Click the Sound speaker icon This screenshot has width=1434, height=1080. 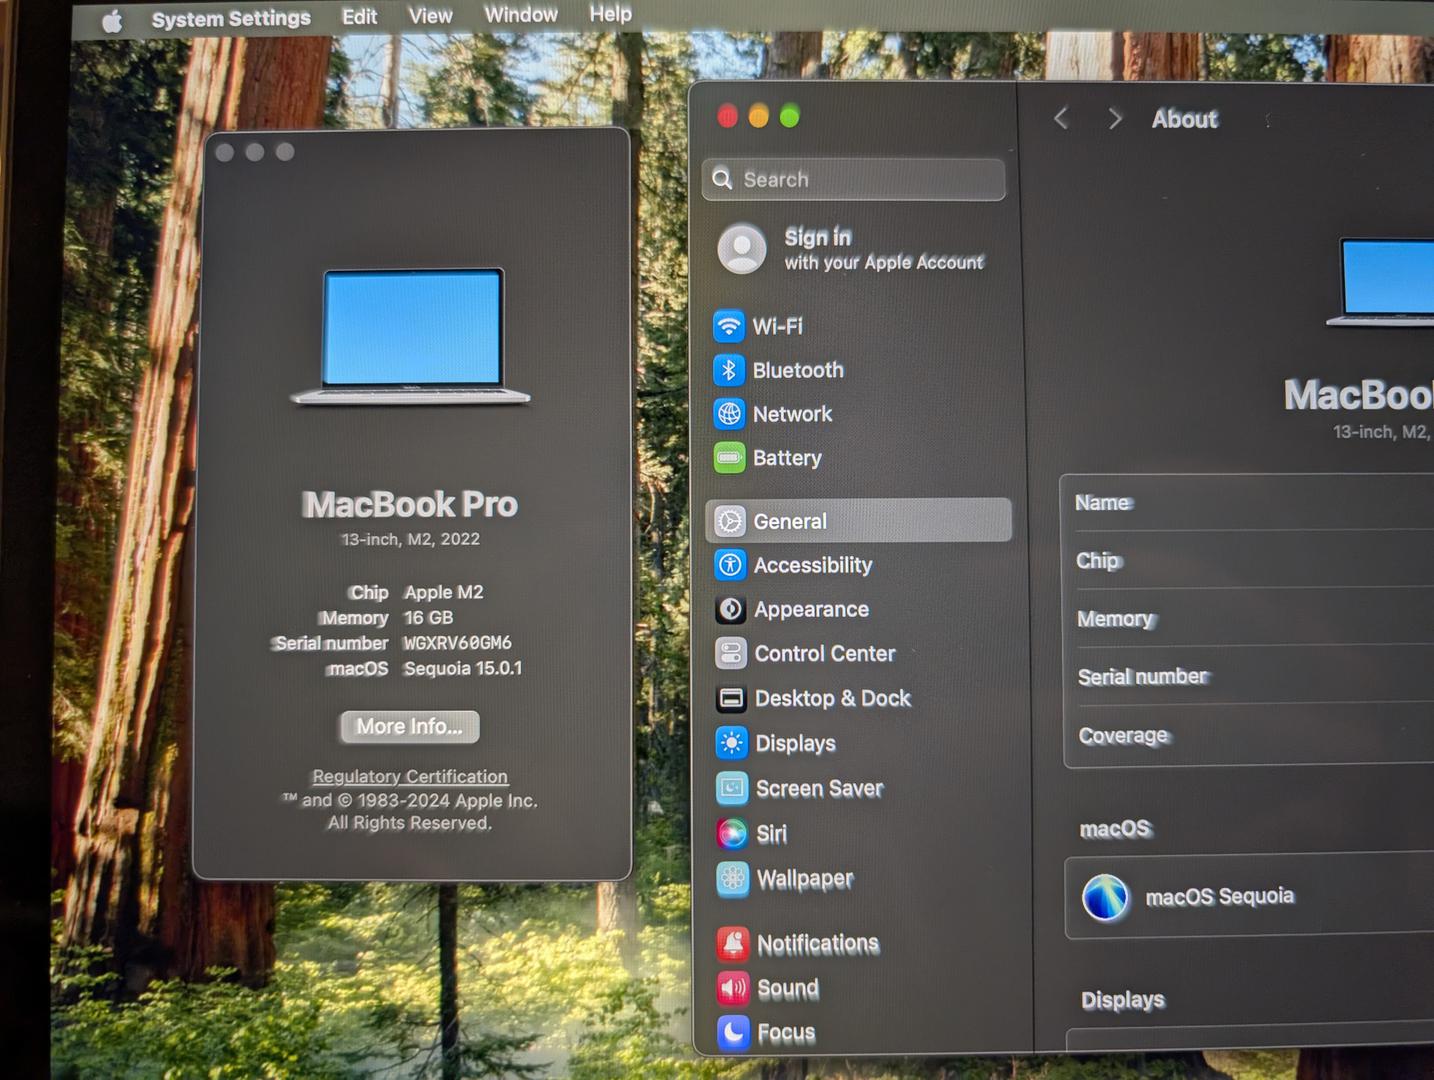(733, 988)
